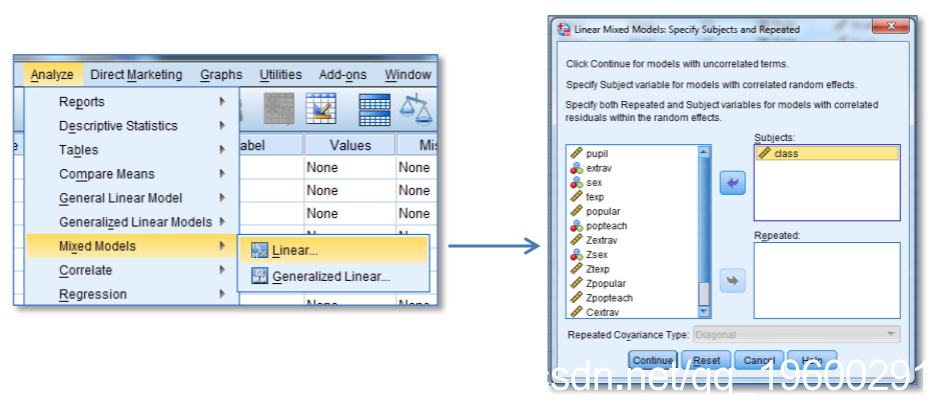The width and height of the screenshot is (937, 408).
Task: Select Mixed Models menu entry
Action: point(131,246)
